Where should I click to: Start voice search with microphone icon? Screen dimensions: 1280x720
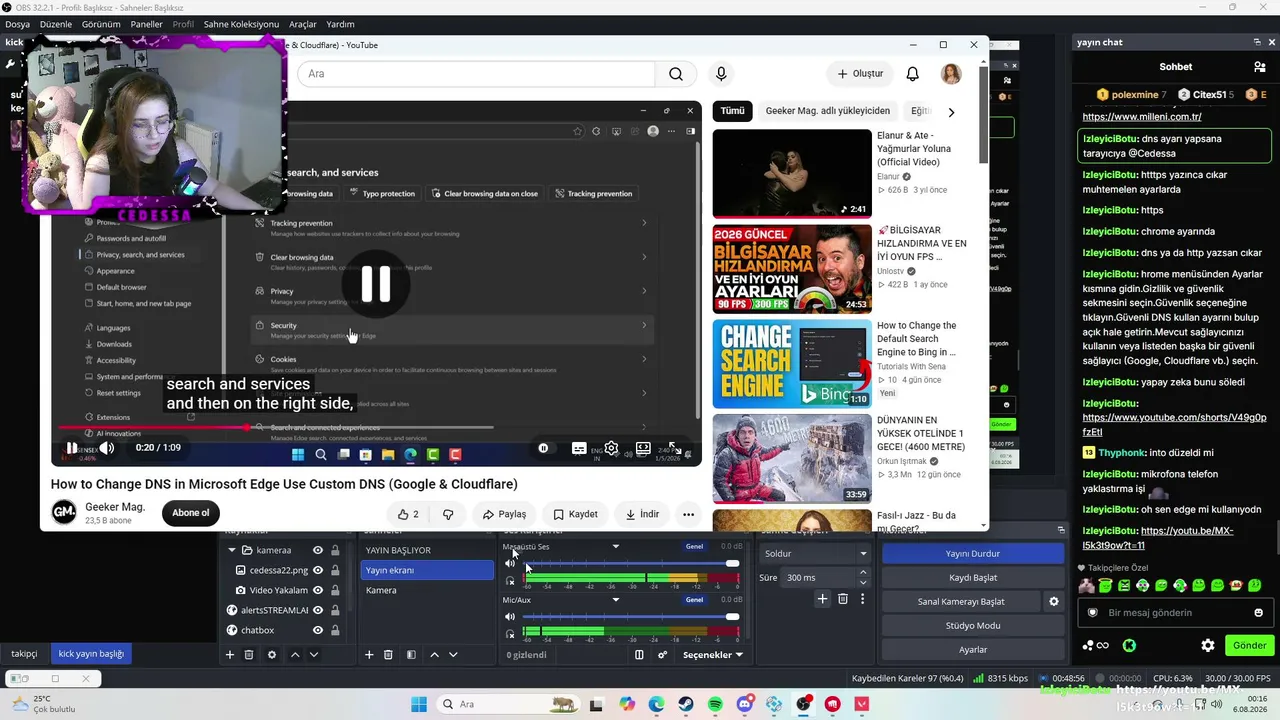721,74
